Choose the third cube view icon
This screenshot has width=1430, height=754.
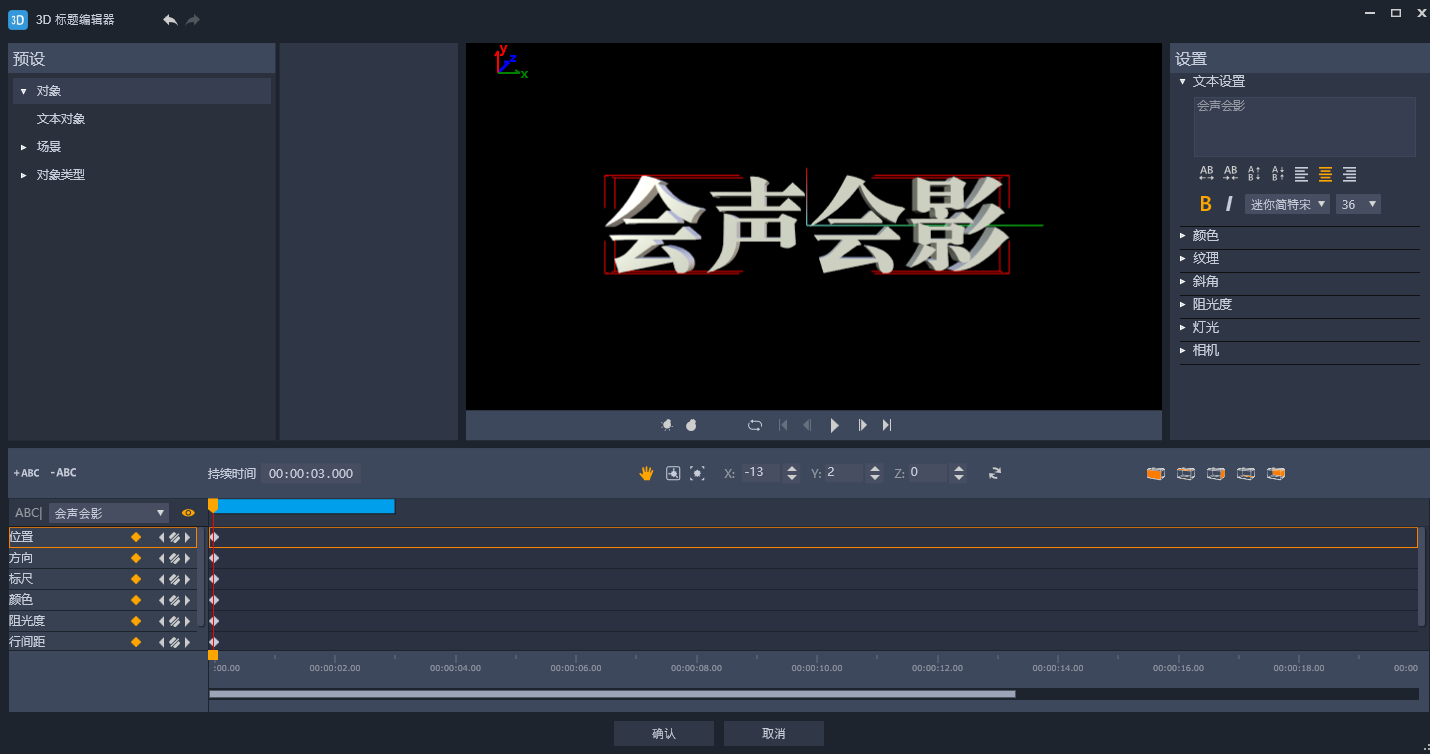coord(1216,473)
